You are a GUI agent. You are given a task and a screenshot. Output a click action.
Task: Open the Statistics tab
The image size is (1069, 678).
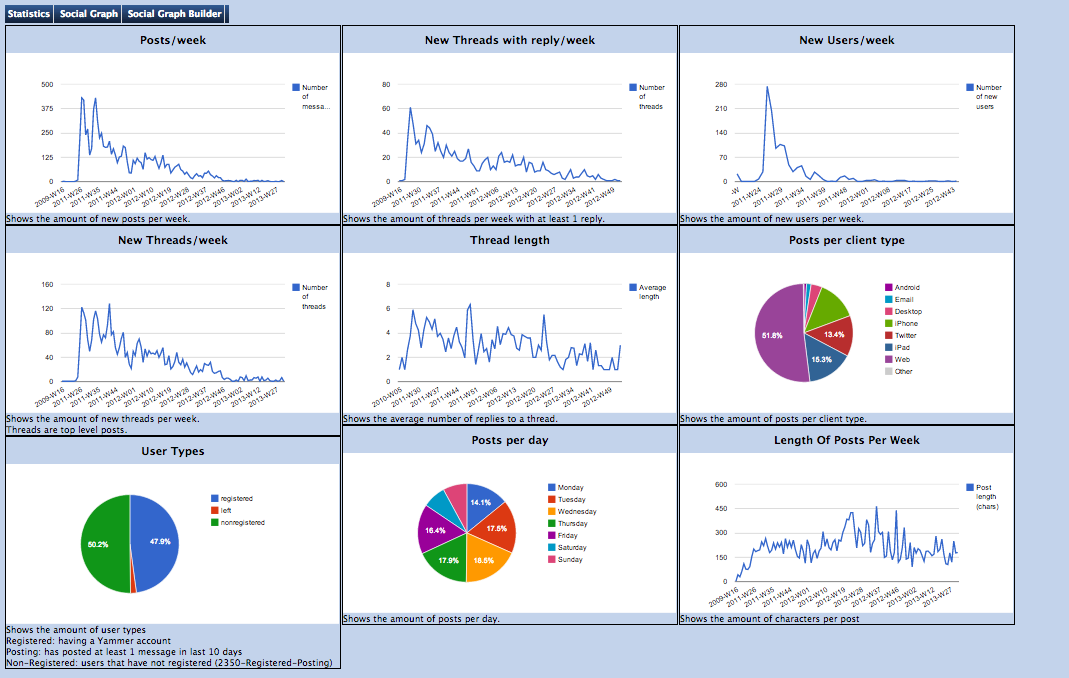pyautogui.click(x=28, y=14)
